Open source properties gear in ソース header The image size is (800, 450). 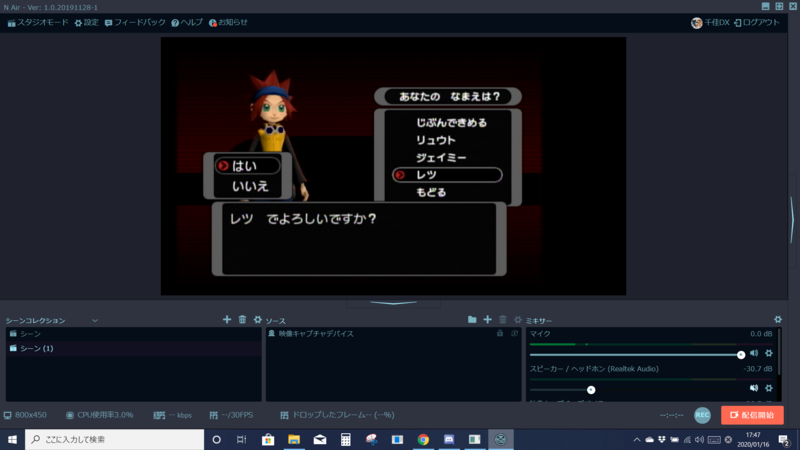(518, 319)
